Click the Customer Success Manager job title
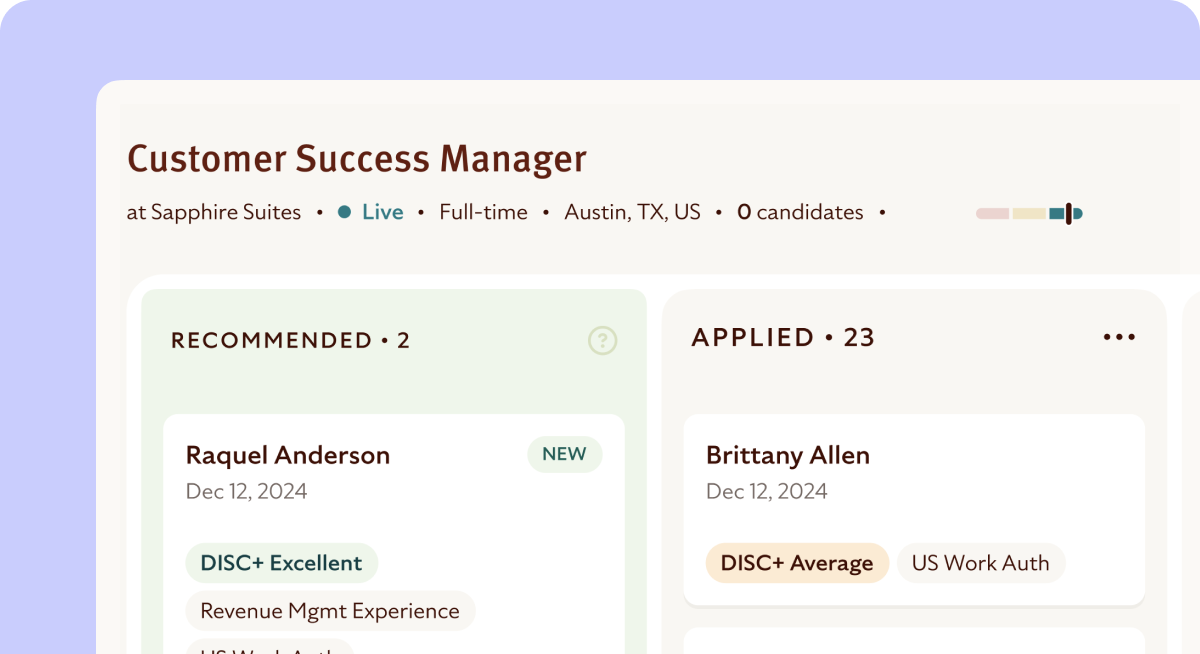 tap(356, 159)
